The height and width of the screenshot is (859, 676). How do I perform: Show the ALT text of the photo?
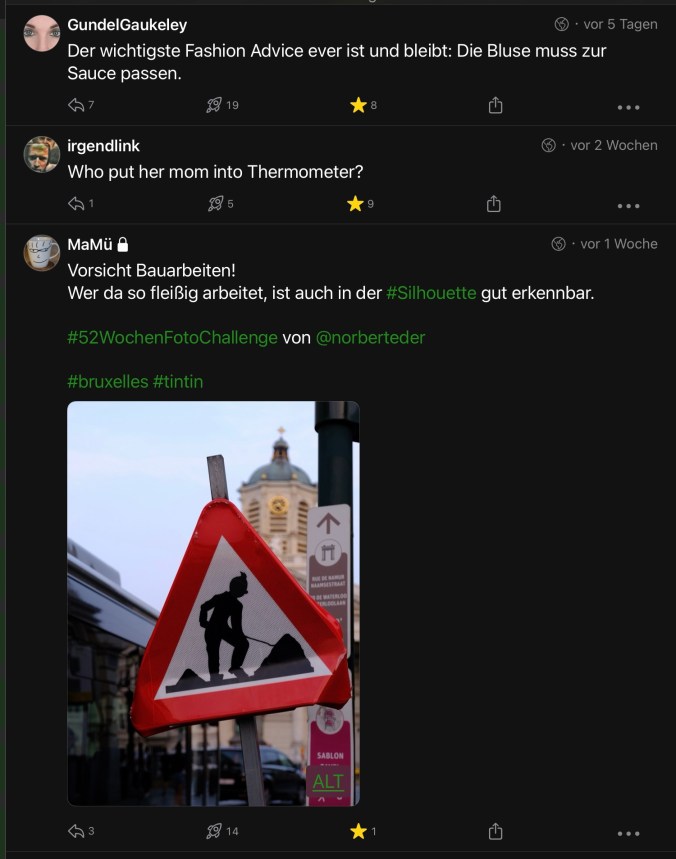click(x=328, y=781)
